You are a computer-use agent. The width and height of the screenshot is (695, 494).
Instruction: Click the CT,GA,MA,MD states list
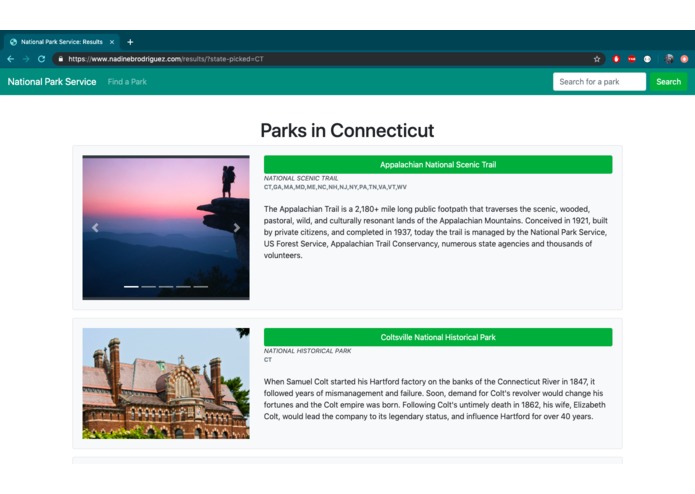[x=335, y=187]
